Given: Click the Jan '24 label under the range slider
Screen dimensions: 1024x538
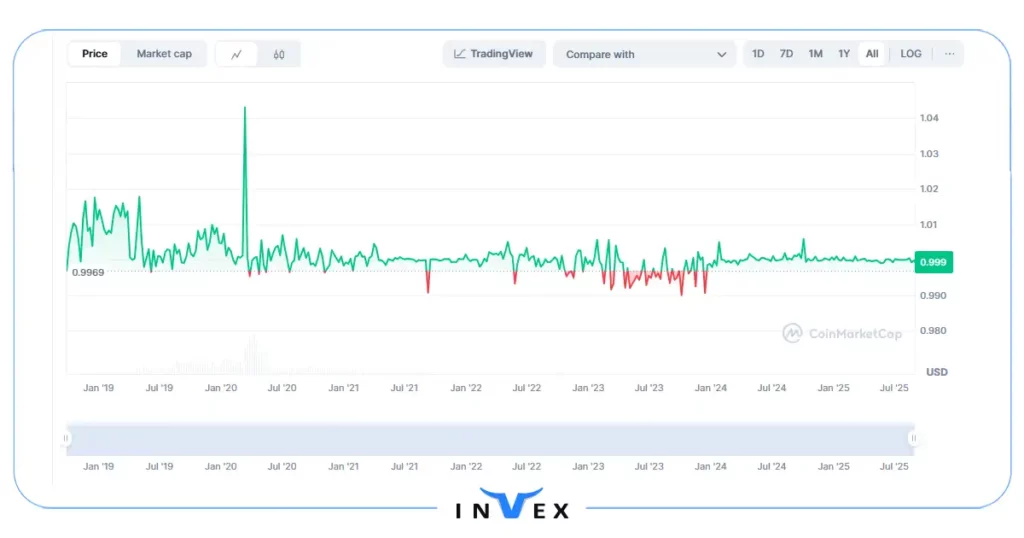Looking at the screenshot, I should (711, 467).
